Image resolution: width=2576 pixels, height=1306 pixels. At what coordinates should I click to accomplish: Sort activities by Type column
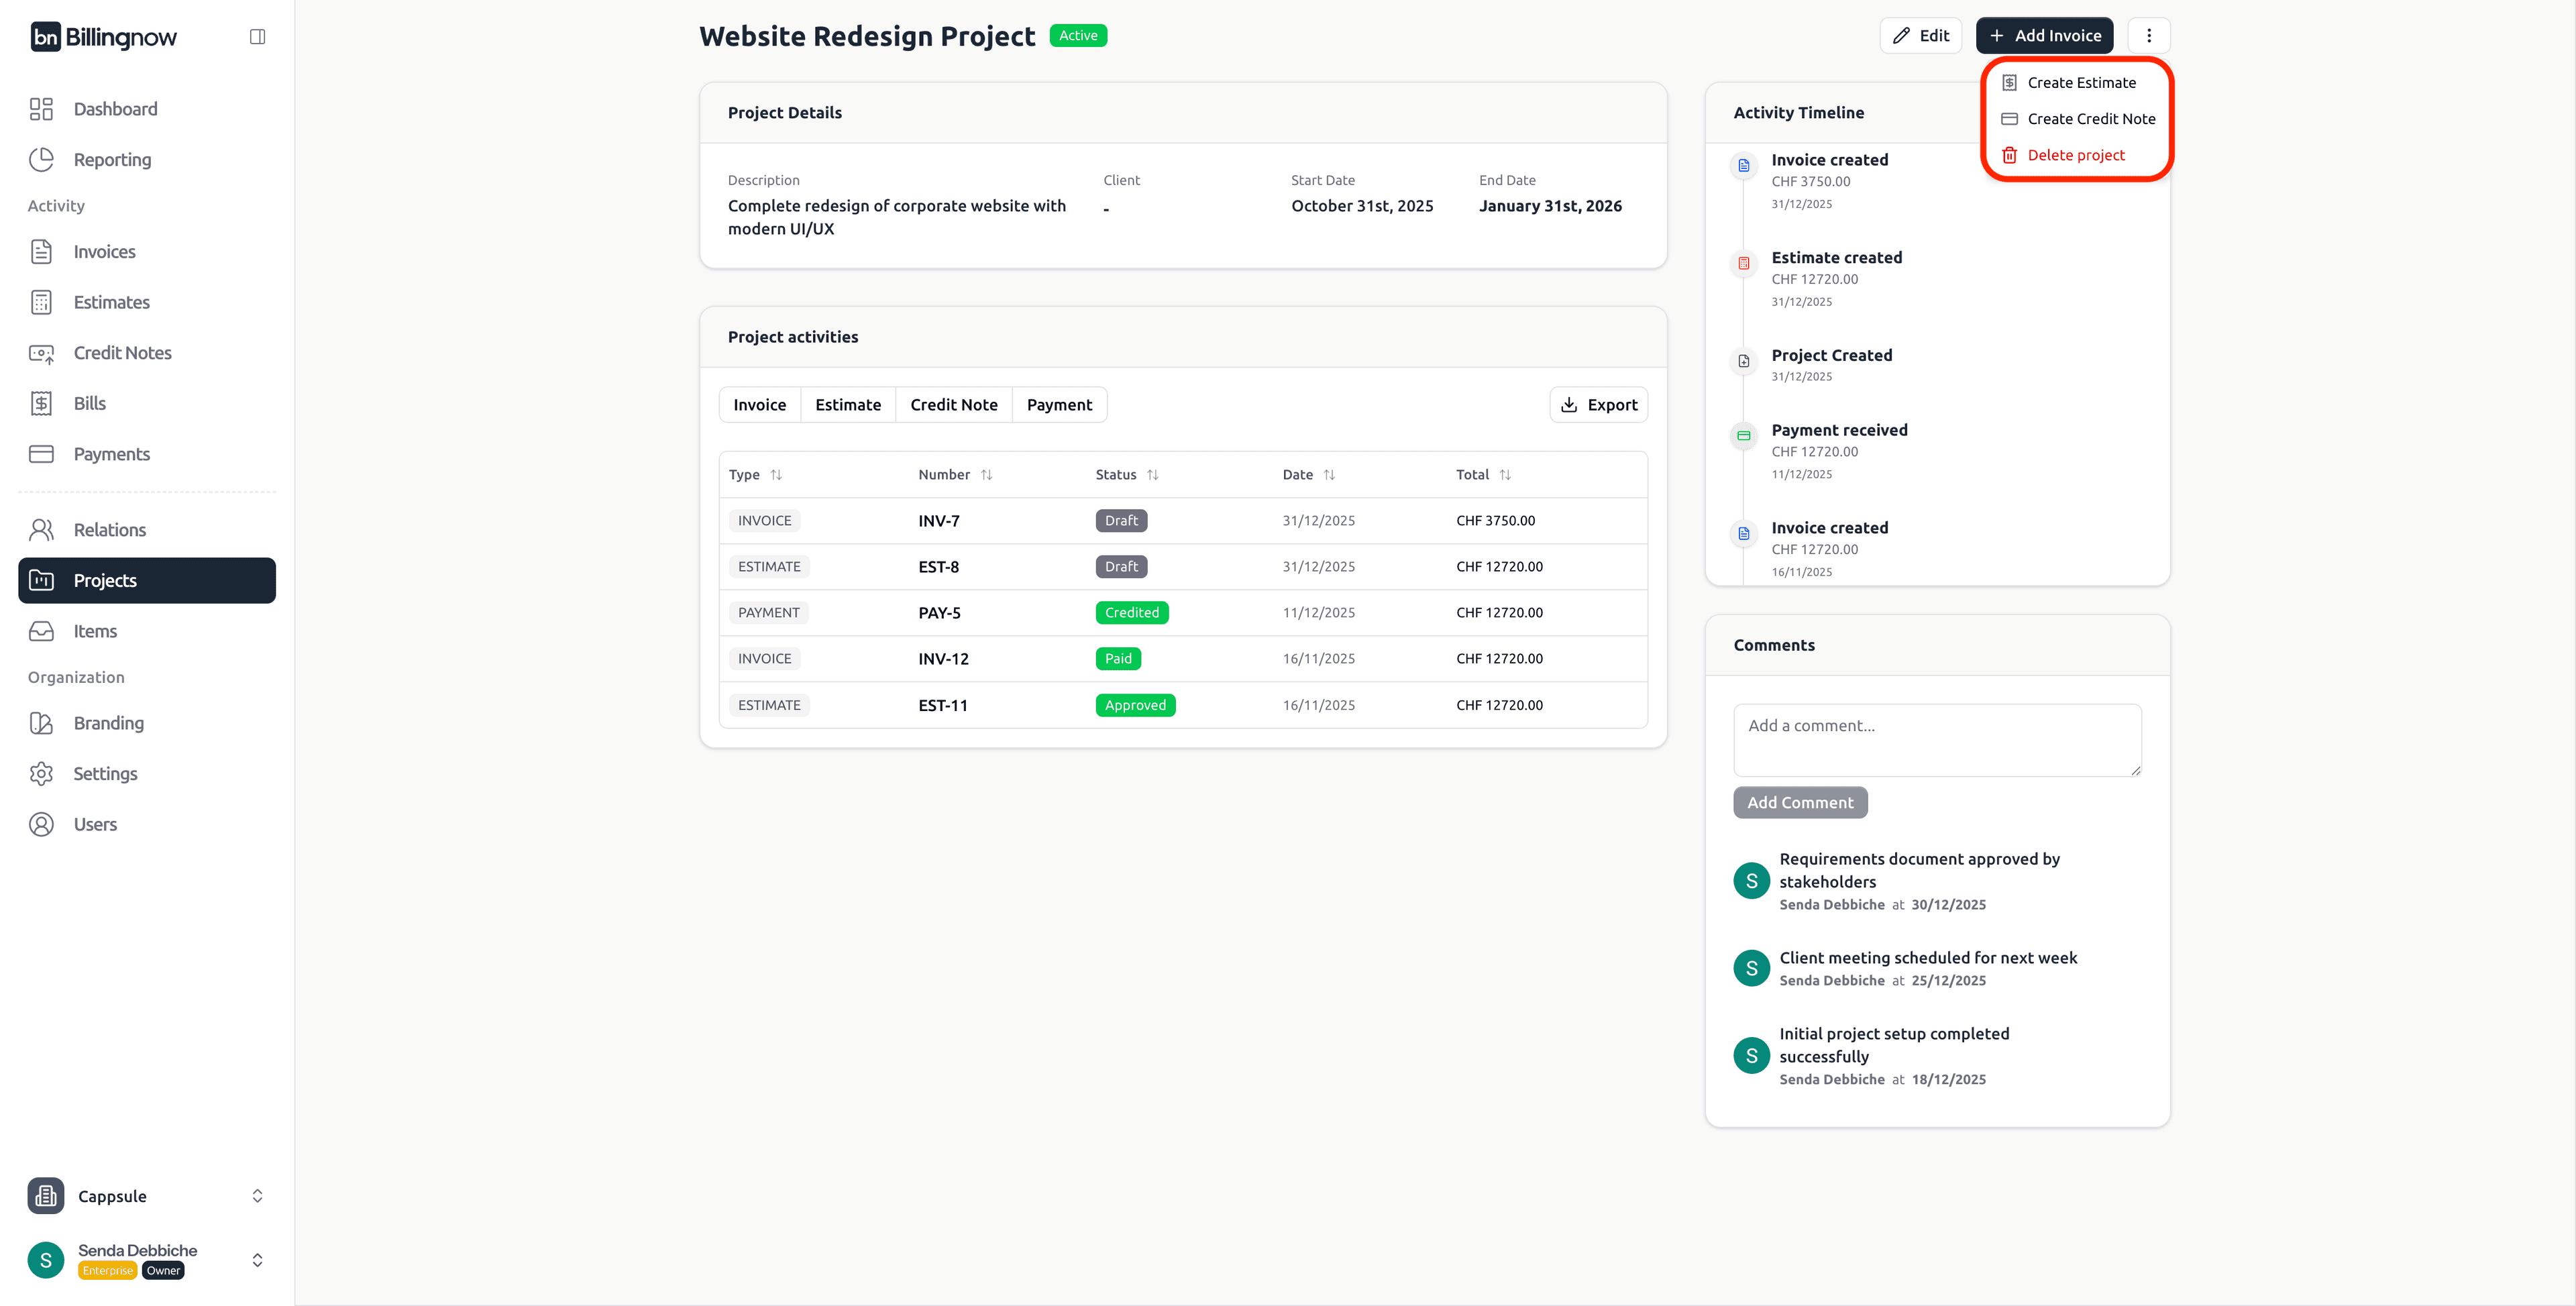tap(776, 475)
